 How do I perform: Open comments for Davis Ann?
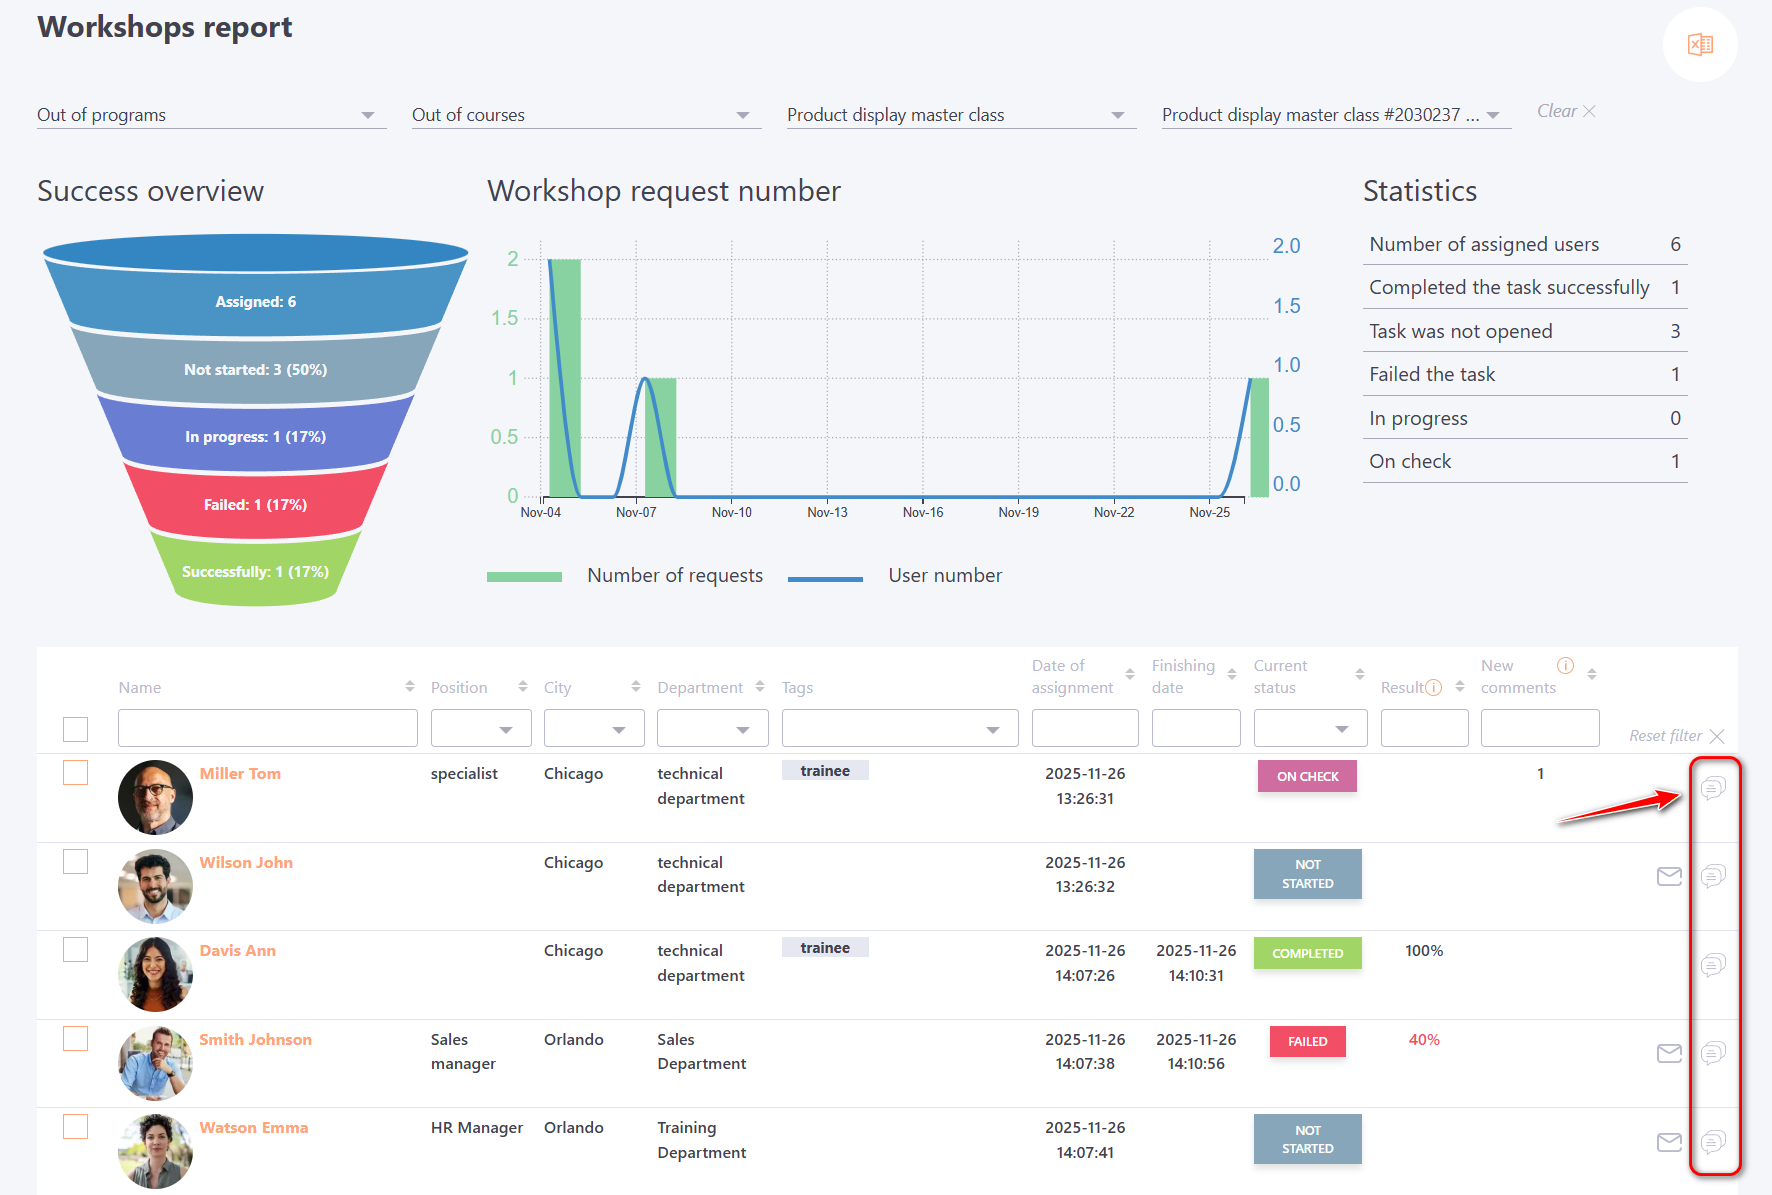click(1713, 965)
